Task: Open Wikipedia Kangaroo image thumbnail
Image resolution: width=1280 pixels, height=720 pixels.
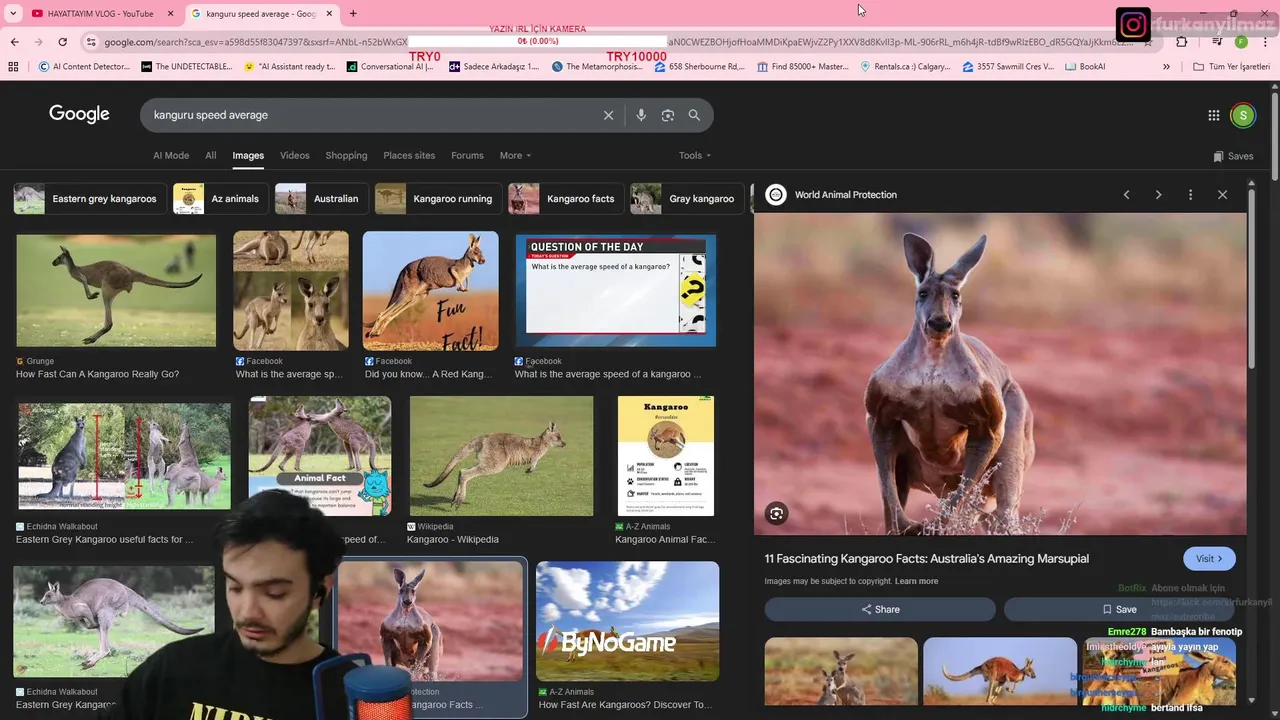Action: pyautogui.click(x=501, y=456)
